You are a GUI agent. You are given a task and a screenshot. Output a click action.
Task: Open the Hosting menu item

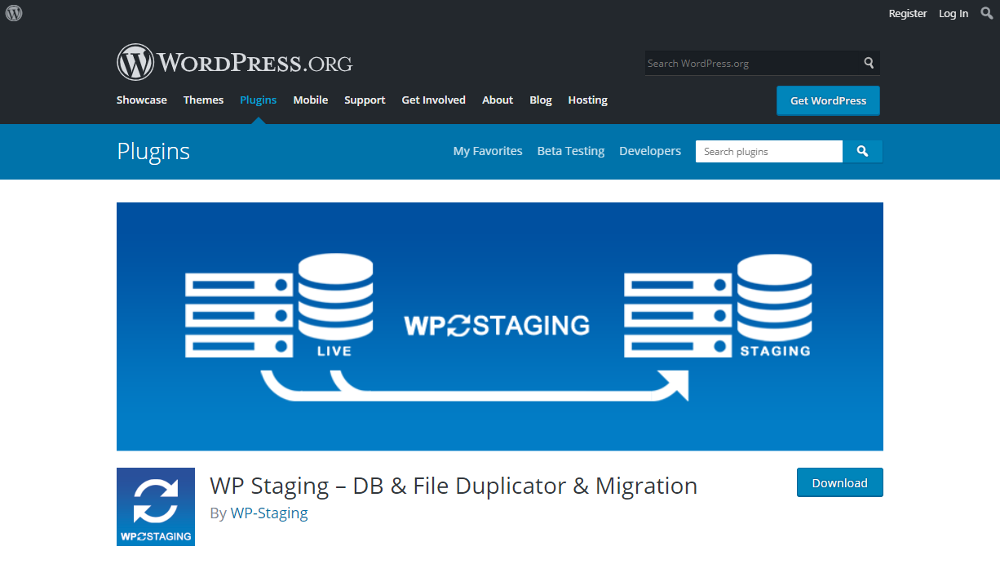tap(587, 100)
